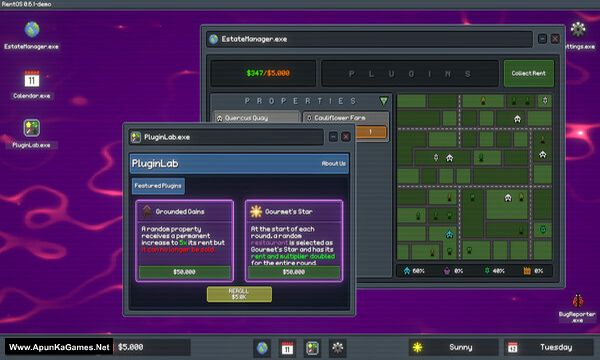600x360 pixels.
Task: Buy Gourmet's Star for $50.000
Action: [x=294, y=272]
